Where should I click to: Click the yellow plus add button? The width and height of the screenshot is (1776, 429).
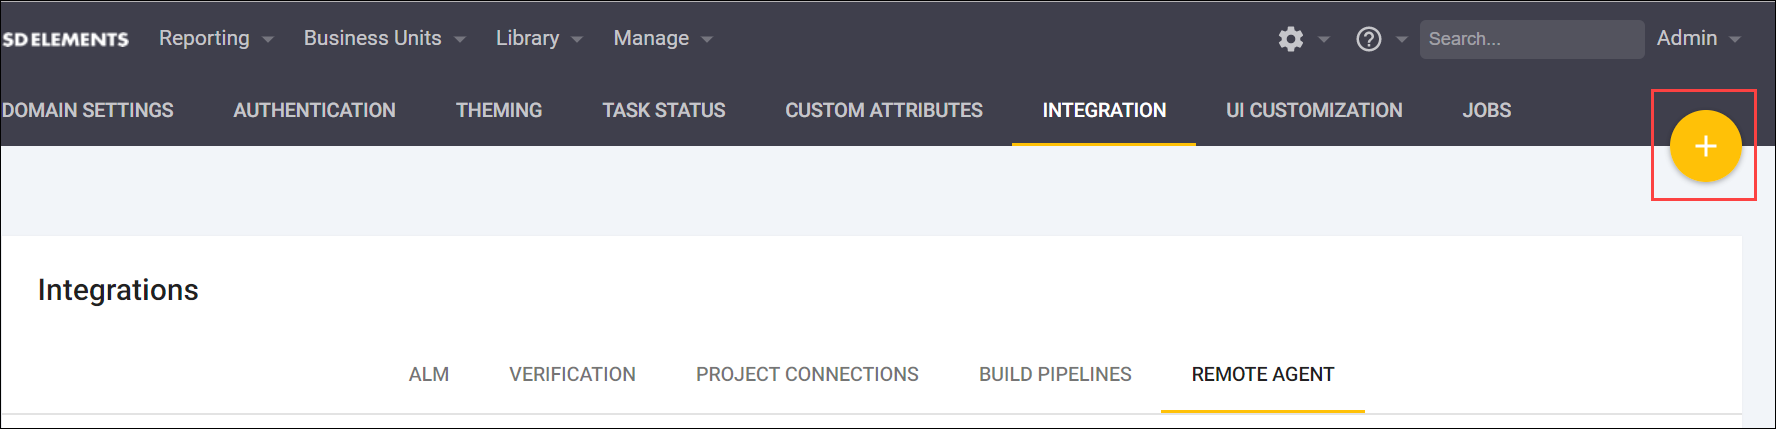click(x=1705, y=146)
